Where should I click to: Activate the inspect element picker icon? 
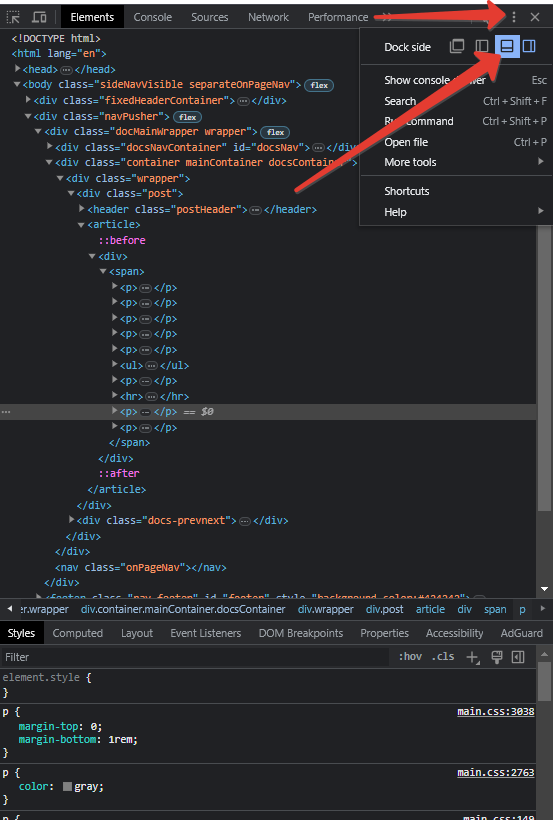click(13, 17)
